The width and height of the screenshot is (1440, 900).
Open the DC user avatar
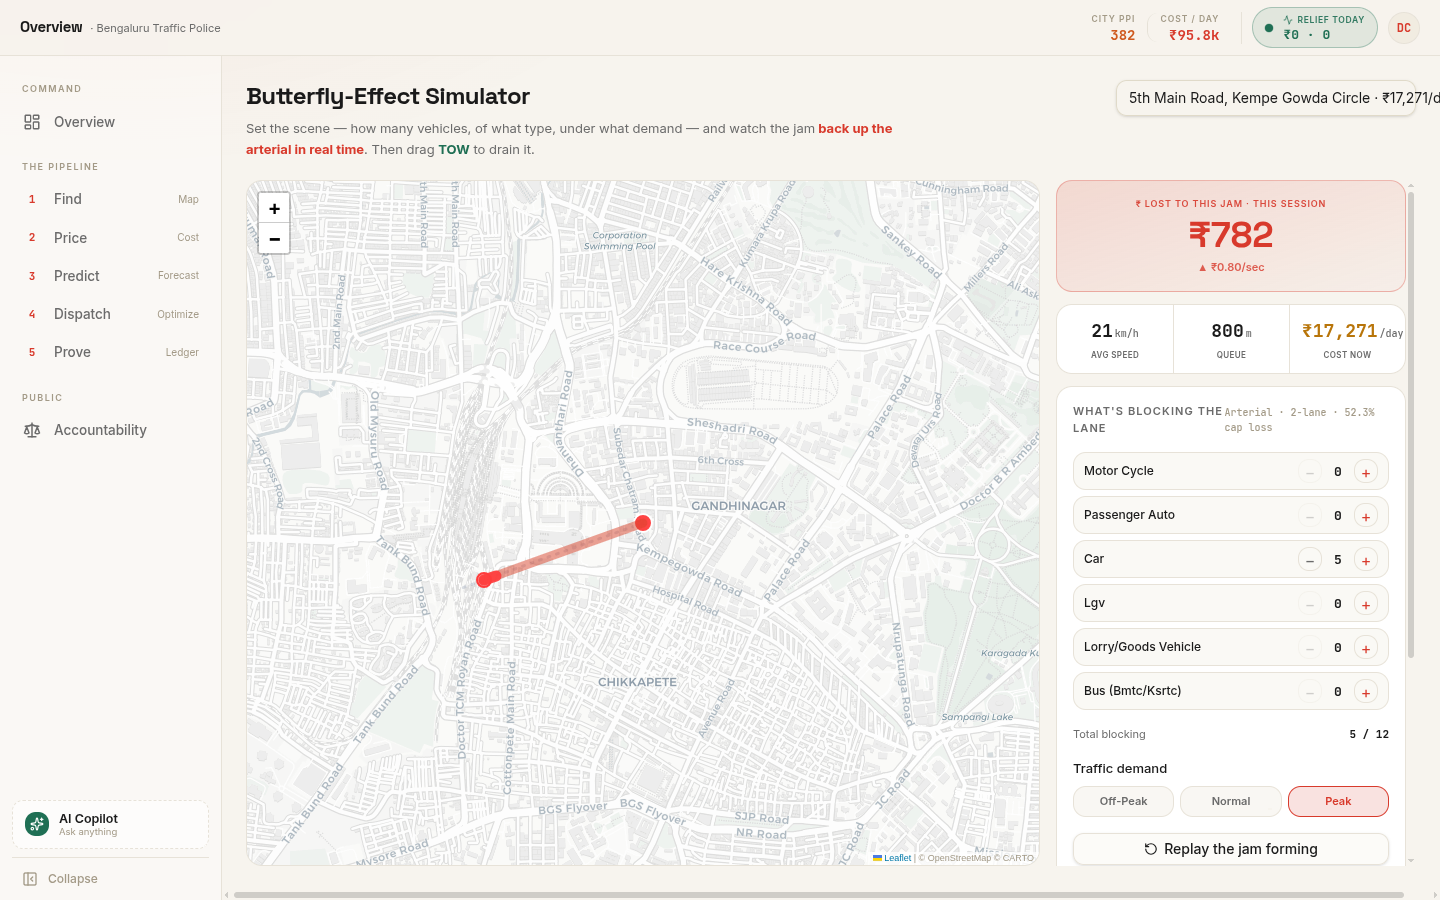coord(1404,28)
